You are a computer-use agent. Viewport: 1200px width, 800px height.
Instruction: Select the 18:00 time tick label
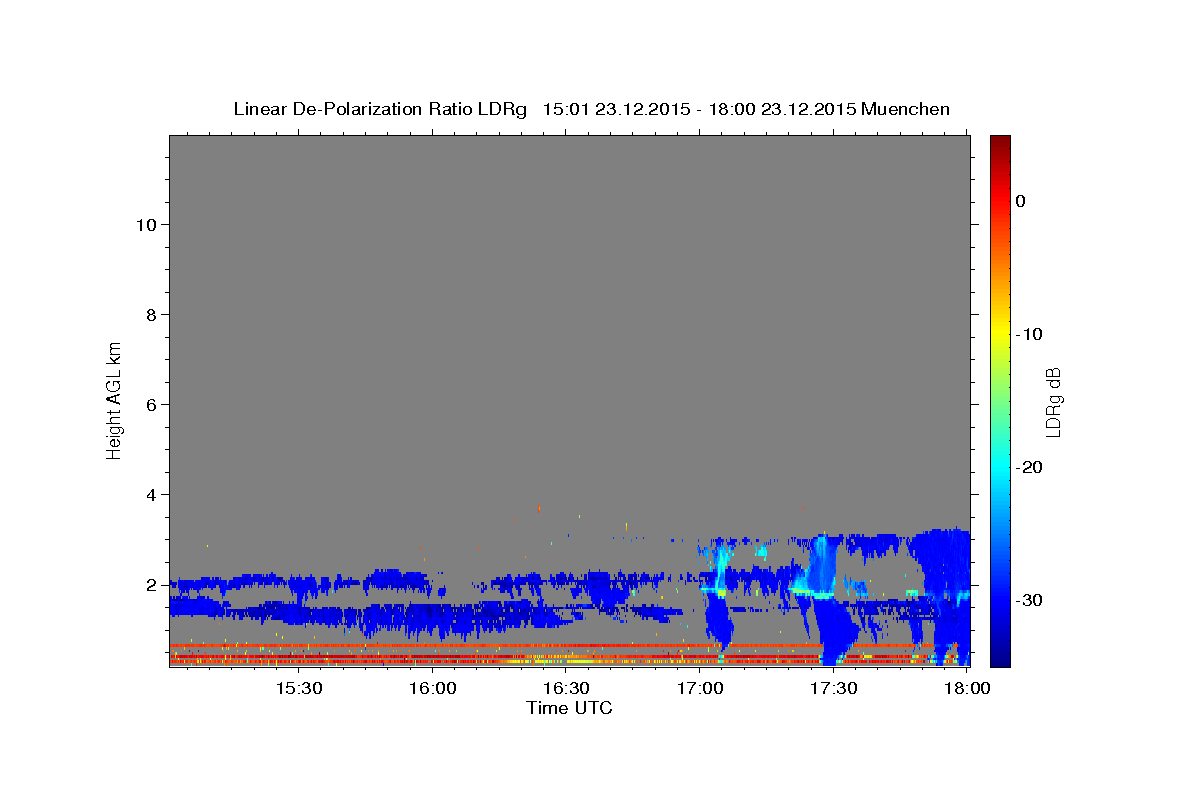click(967, 689)
